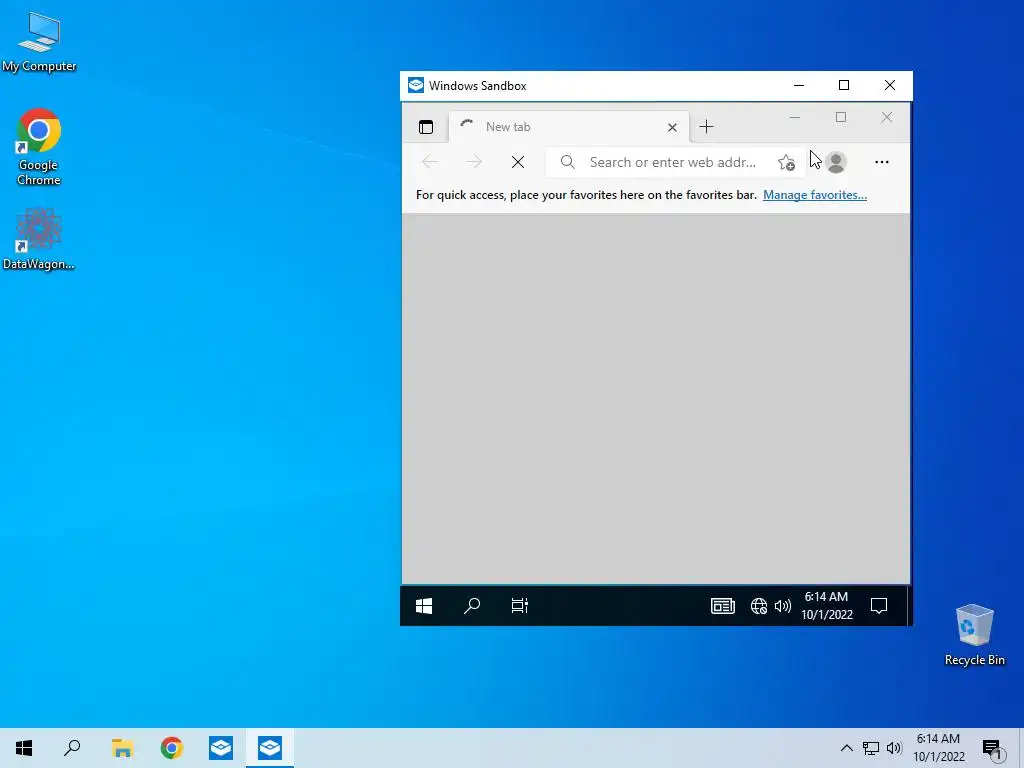Select the active Windows Sandbox taskbar button
This screenshot has width=1024, height=768.
[270, 748]
